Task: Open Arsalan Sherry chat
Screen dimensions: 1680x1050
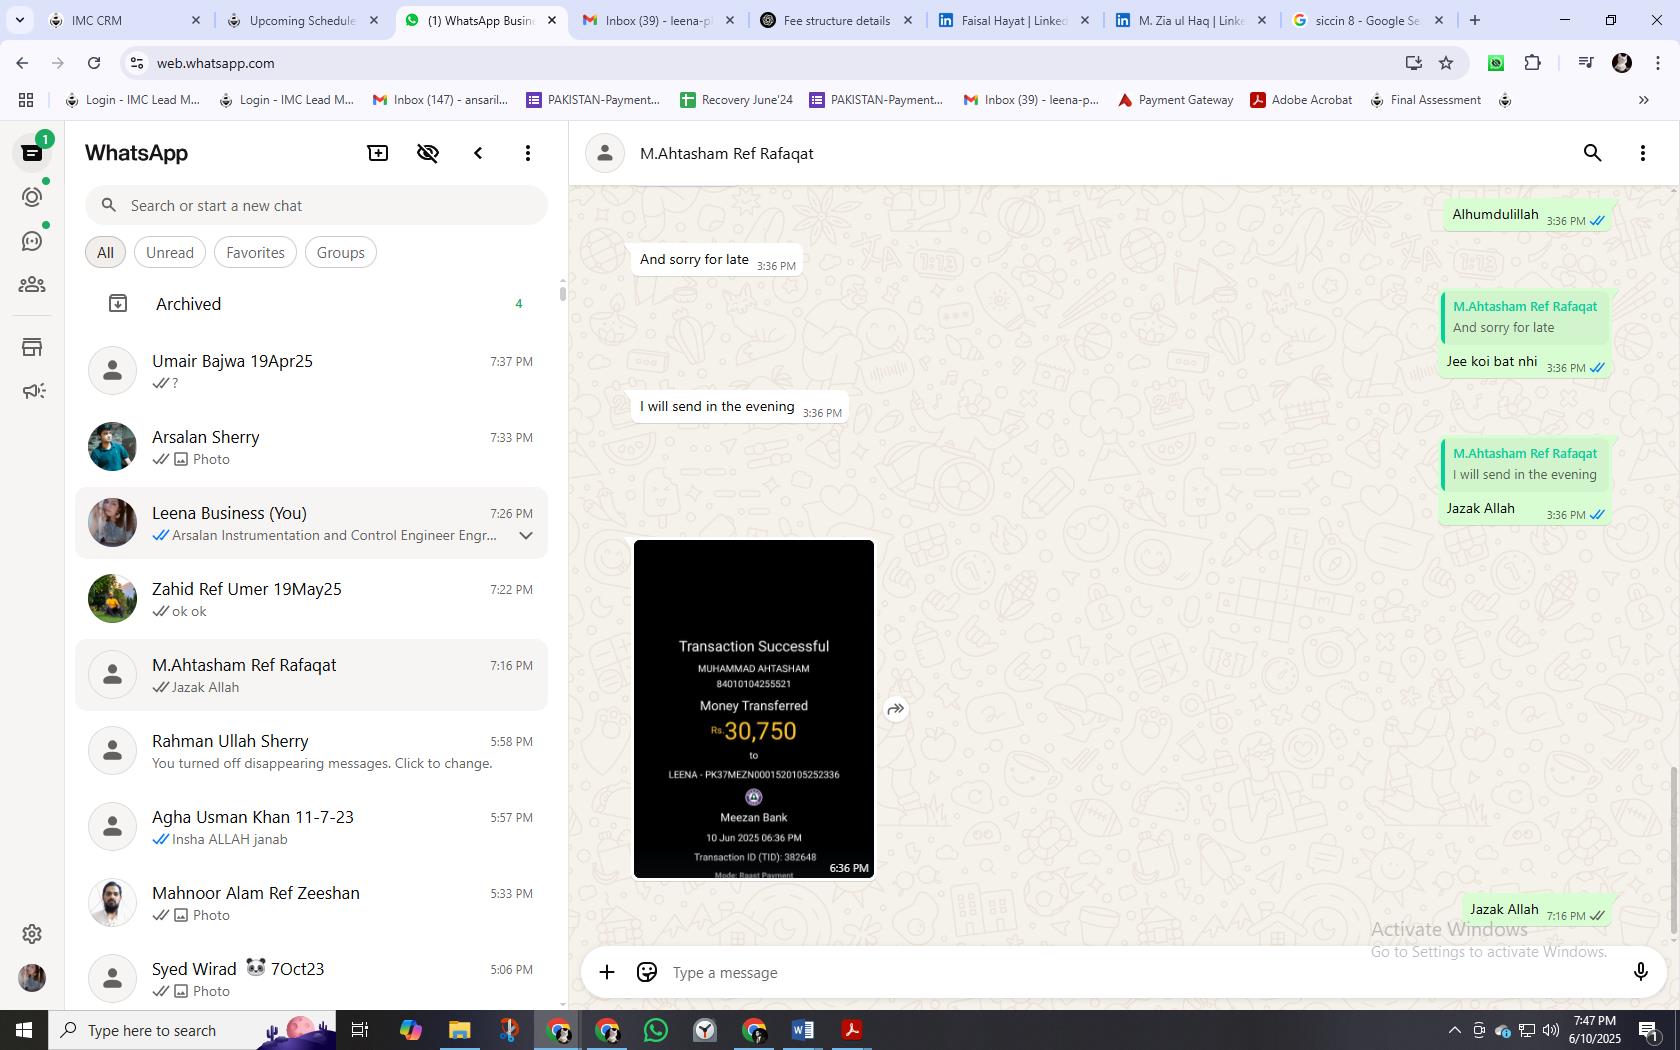Action: tap(312, 447)
